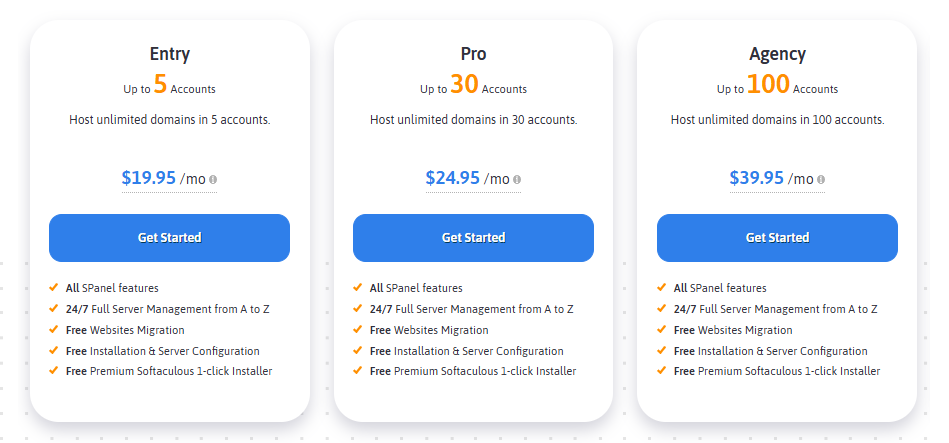The width and height of the screenshot is (949, 443).
Task: Click checkmark beside Pro plan's Installation & Server Configuration
Action: 357,350
